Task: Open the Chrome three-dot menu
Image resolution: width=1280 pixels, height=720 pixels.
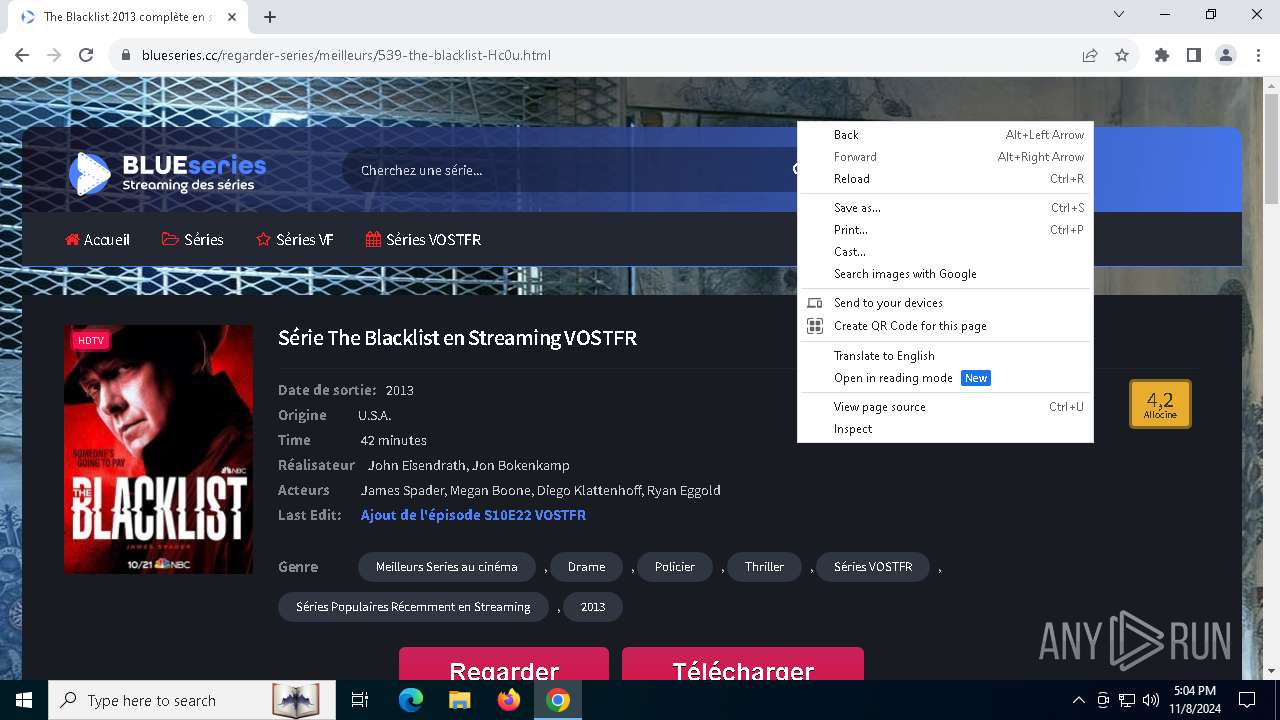Action: pyautogui.click(x=1258, y=55)
